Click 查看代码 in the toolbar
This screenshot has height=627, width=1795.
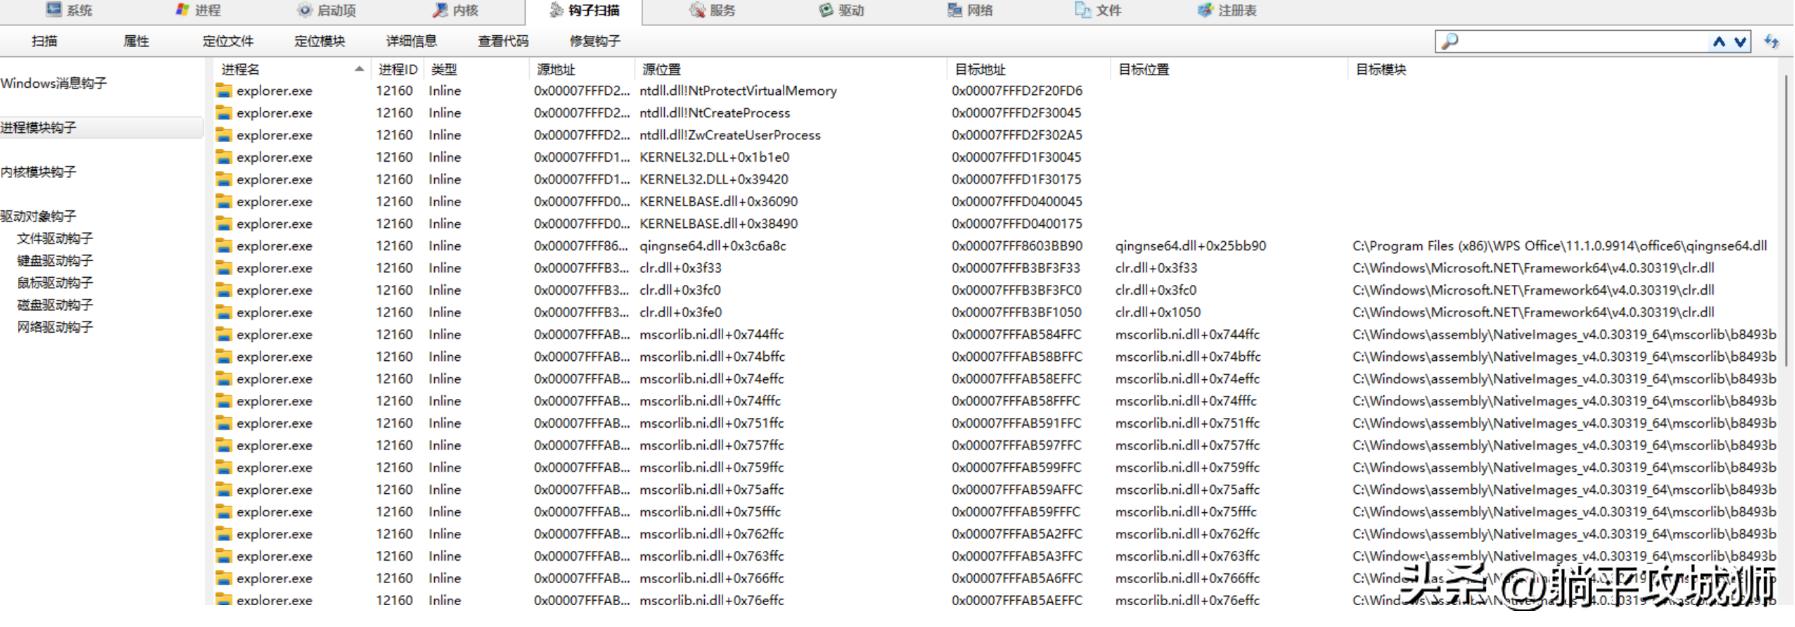[x=503, y=41]
